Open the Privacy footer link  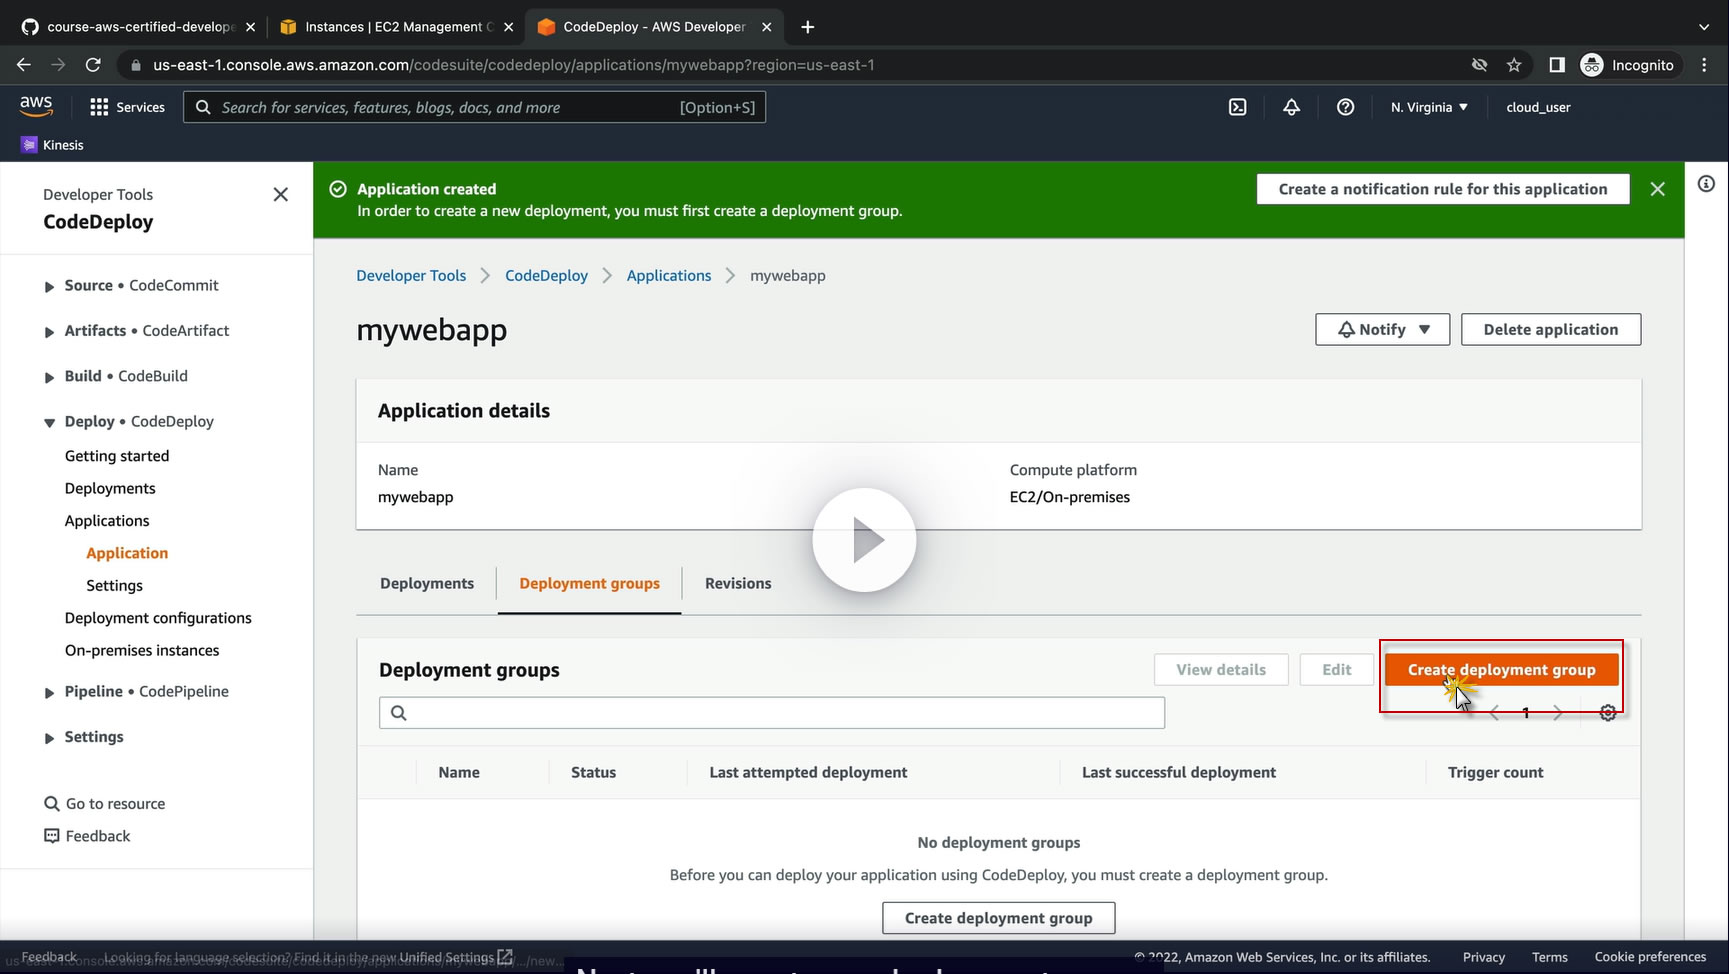point(1483,958)
